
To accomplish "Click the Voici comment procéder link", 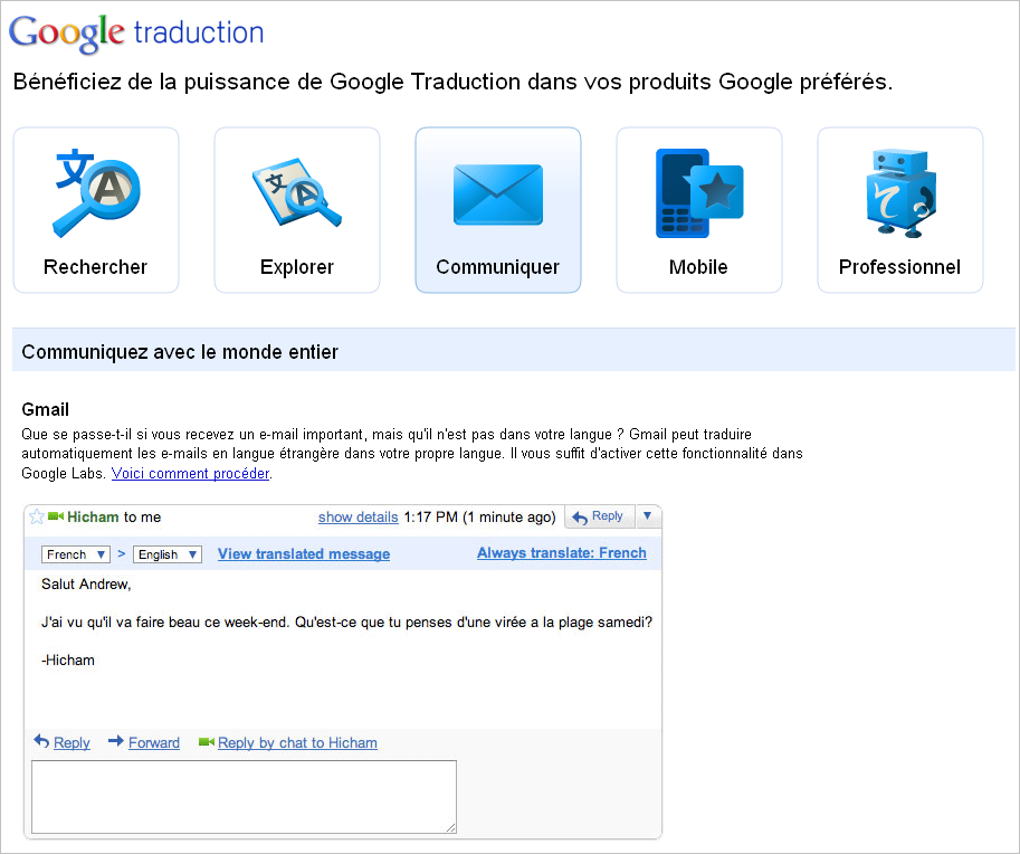I will [191, 474].
